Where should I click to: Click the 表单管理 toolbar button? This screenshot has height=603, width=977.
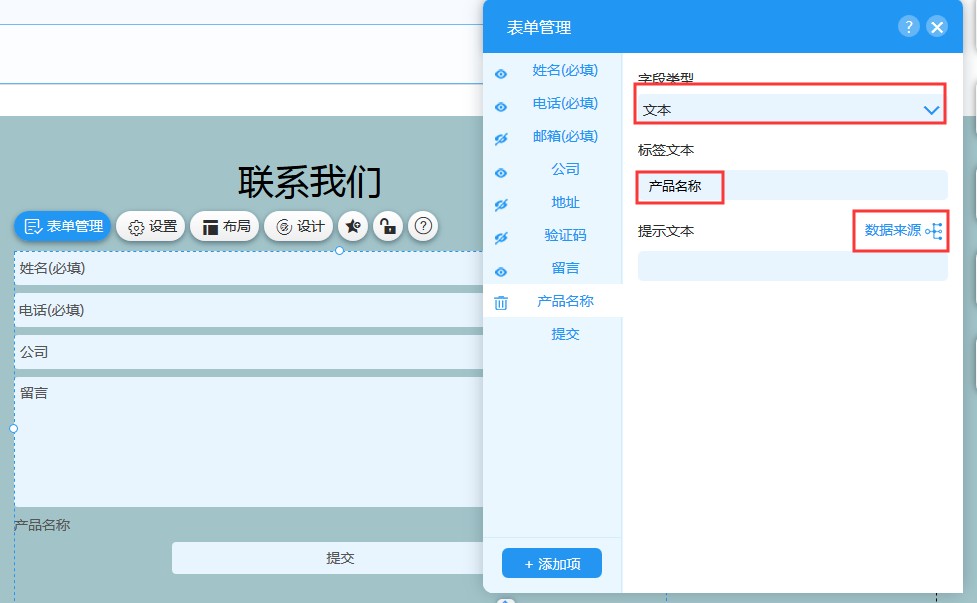[63, 227]
